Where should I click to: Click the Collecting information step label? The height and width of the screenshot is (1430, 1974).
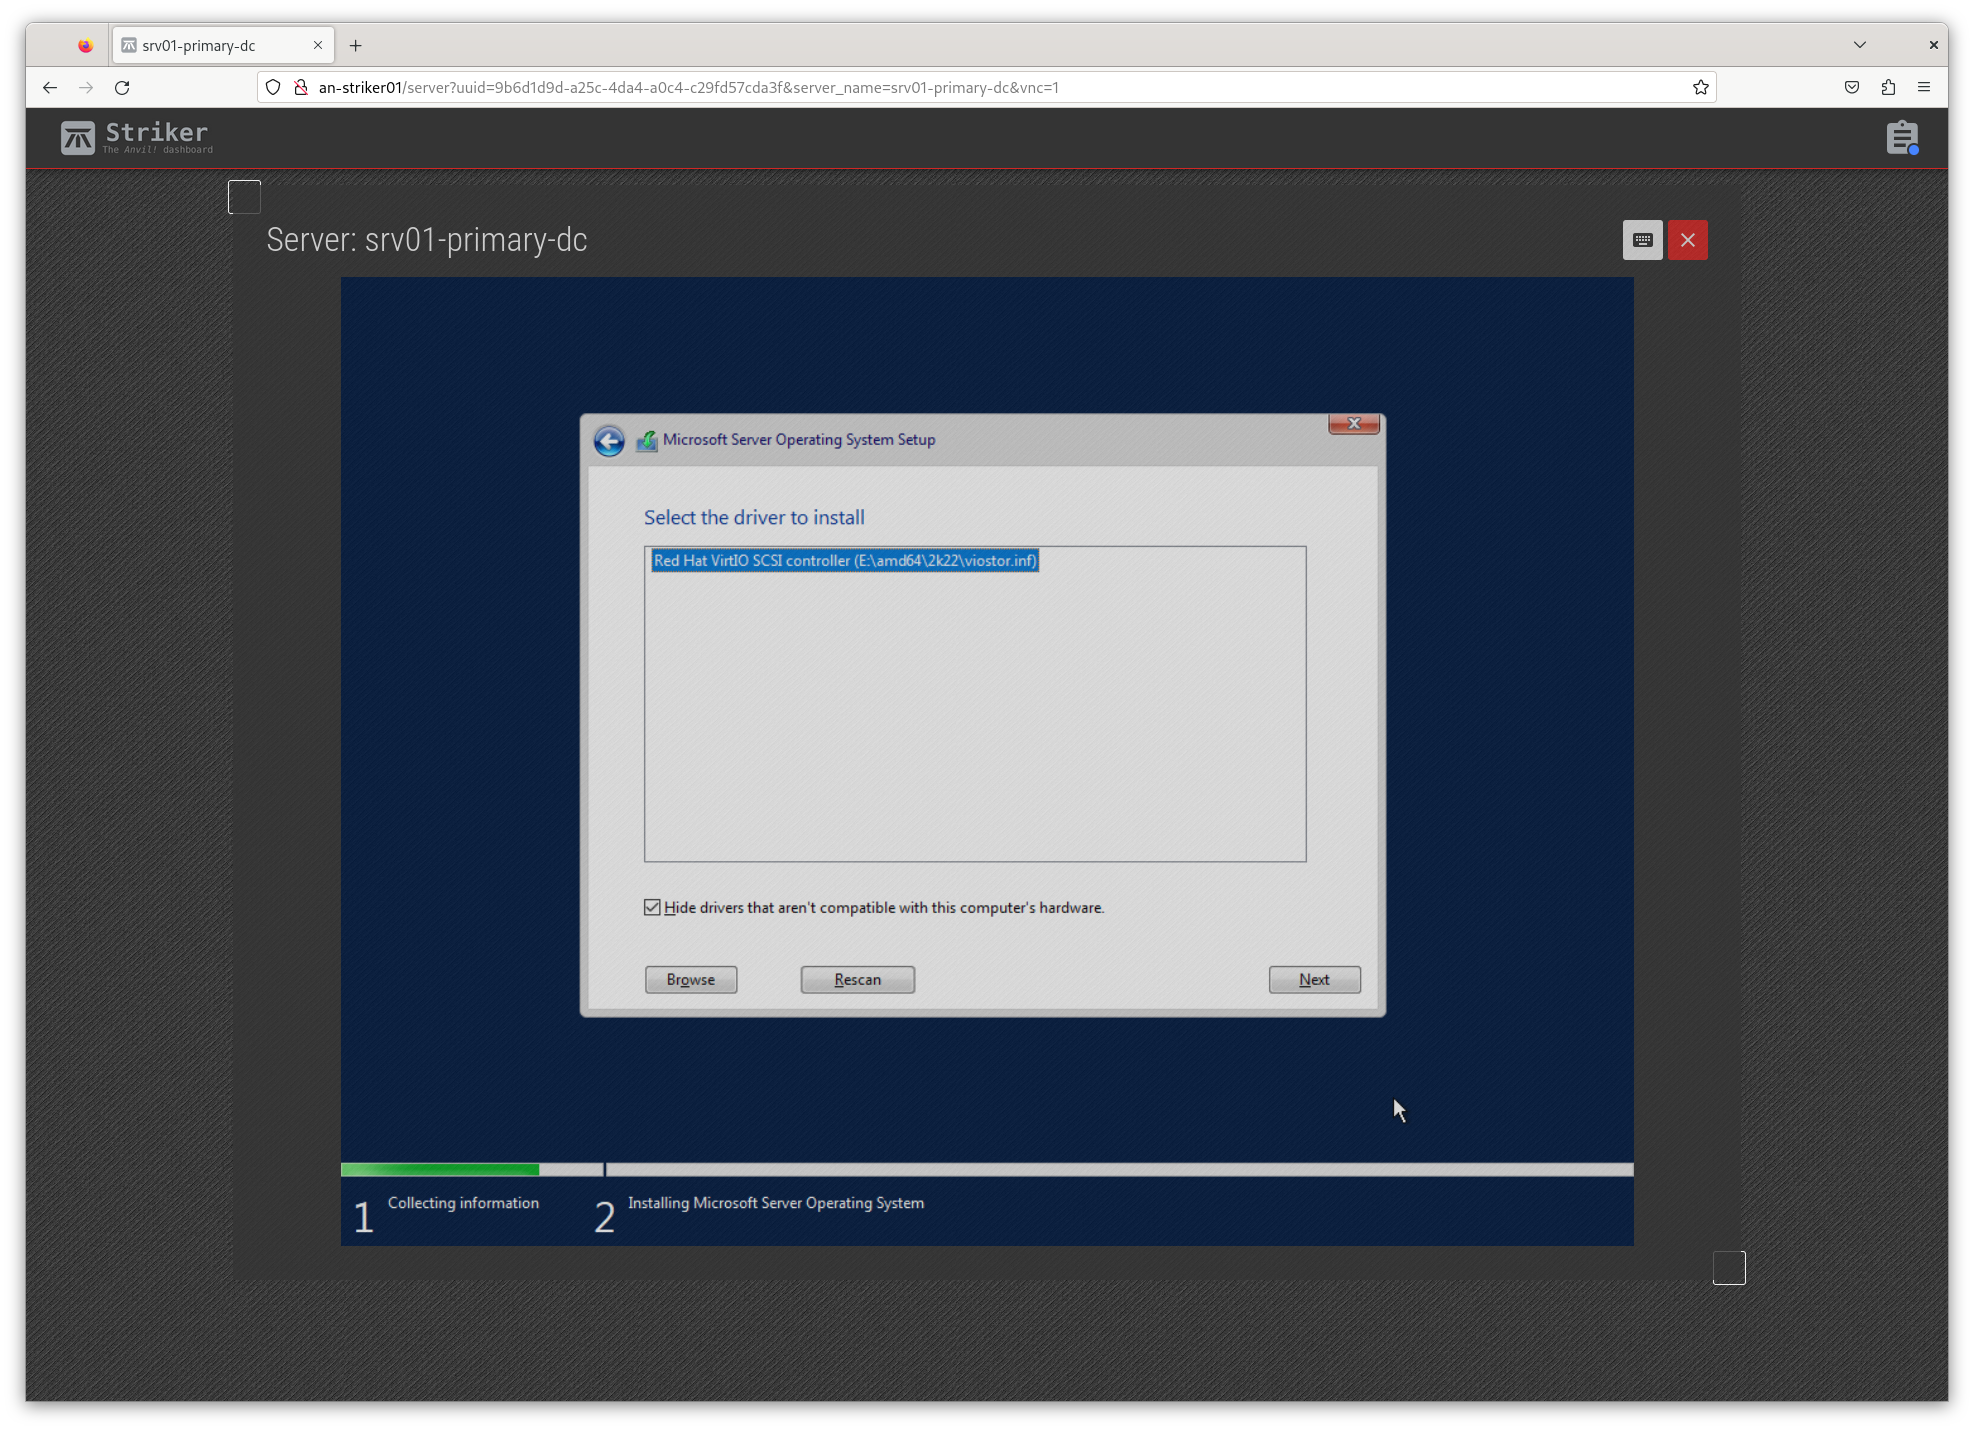click(x=463, y=1203)
